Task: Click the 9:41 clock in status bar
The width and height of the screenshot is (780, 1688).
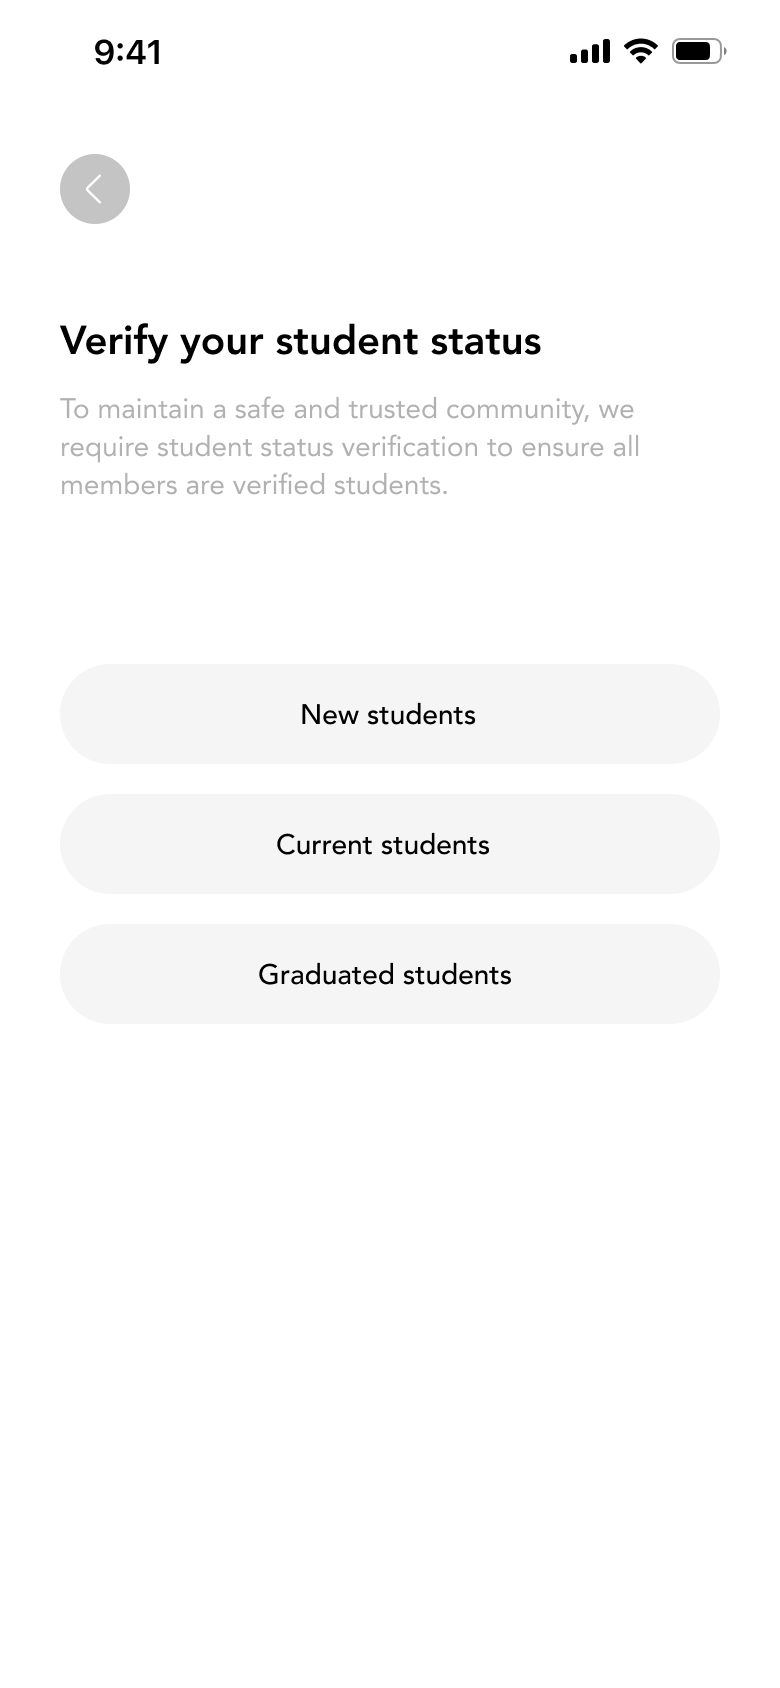Action: (x=128, y=52)
